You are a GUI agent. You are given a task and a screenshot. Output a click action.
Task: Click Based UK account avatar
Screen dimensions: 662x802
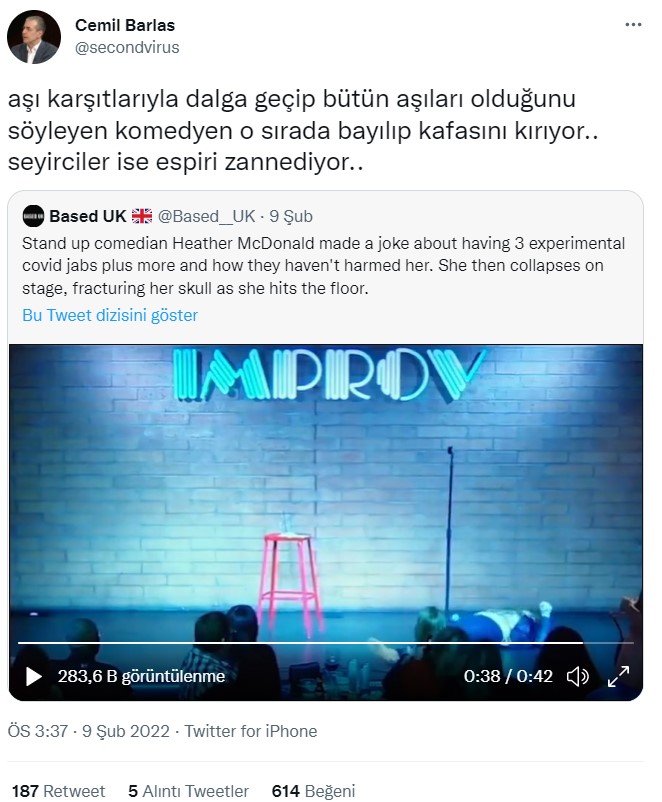33,216
